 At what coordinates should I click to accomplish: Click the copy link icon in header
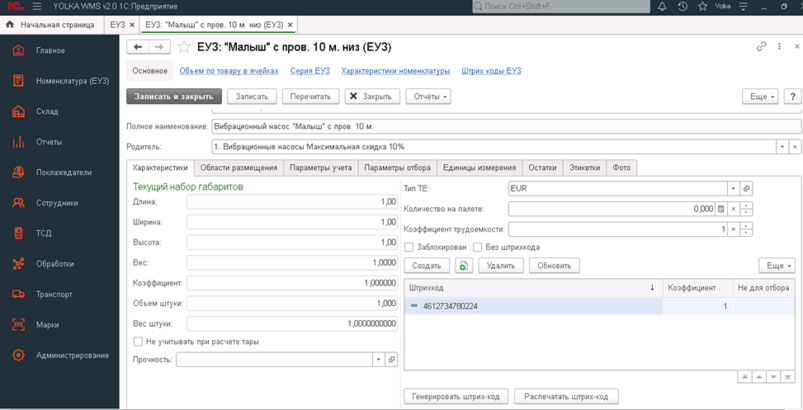761,47
